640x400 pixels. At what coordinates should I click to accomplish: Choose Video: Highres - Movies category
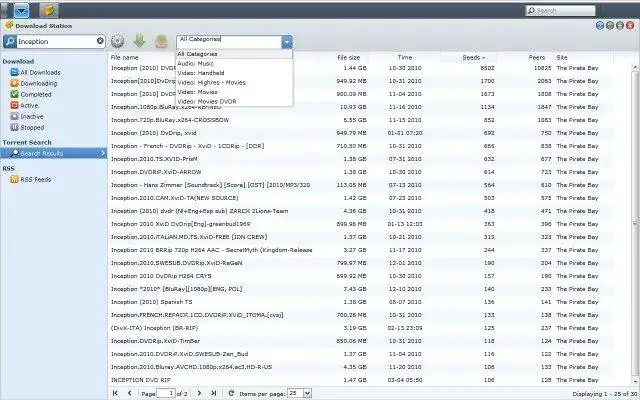click(x=234, y=82)
